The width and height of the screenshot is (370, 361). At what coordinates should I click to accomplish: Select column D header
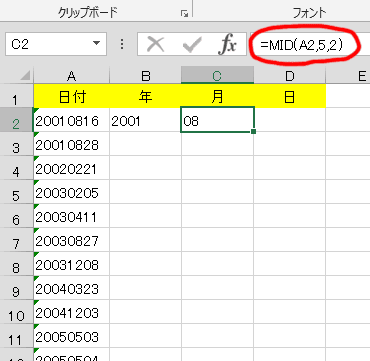(289, 76)
